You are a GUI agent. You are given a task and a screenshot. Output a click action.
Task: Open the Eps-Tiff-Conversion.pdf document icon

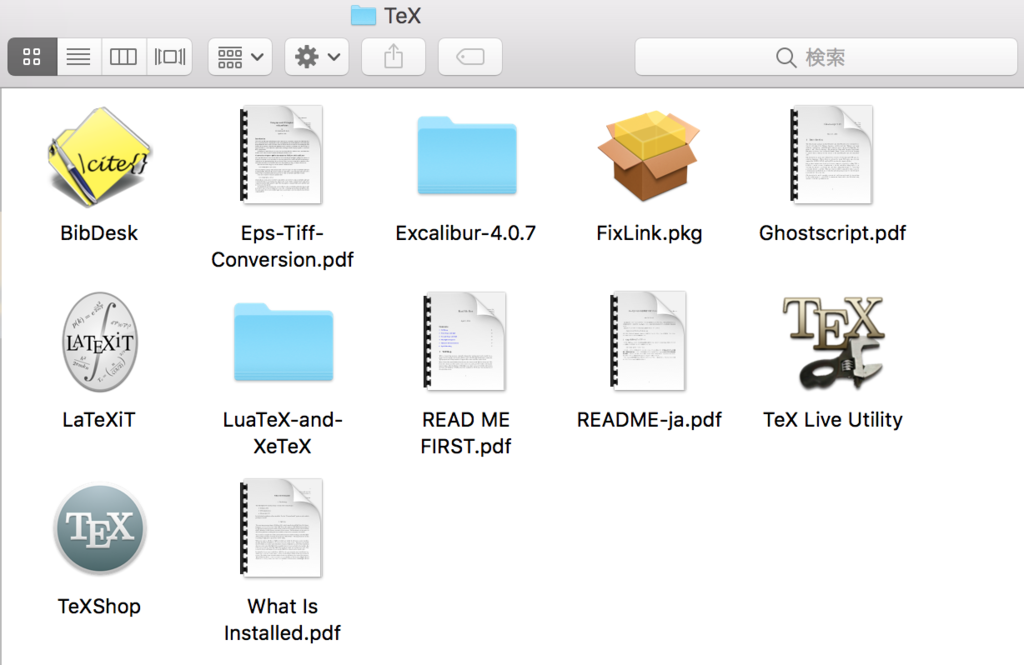(282, 155)
